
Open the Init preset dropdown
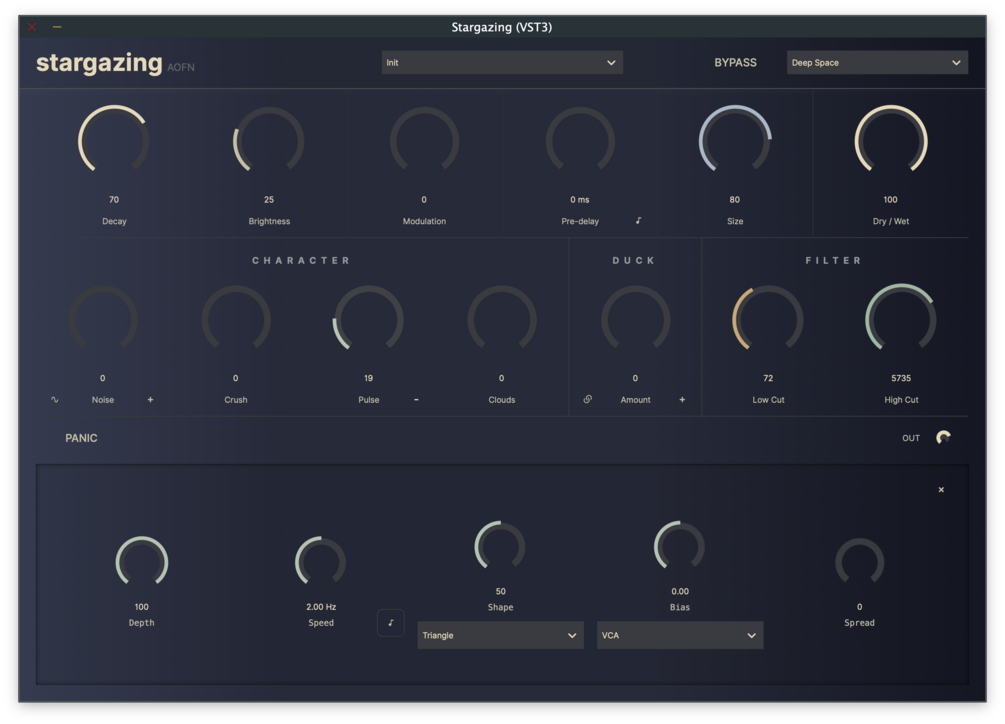click(502, 63)
